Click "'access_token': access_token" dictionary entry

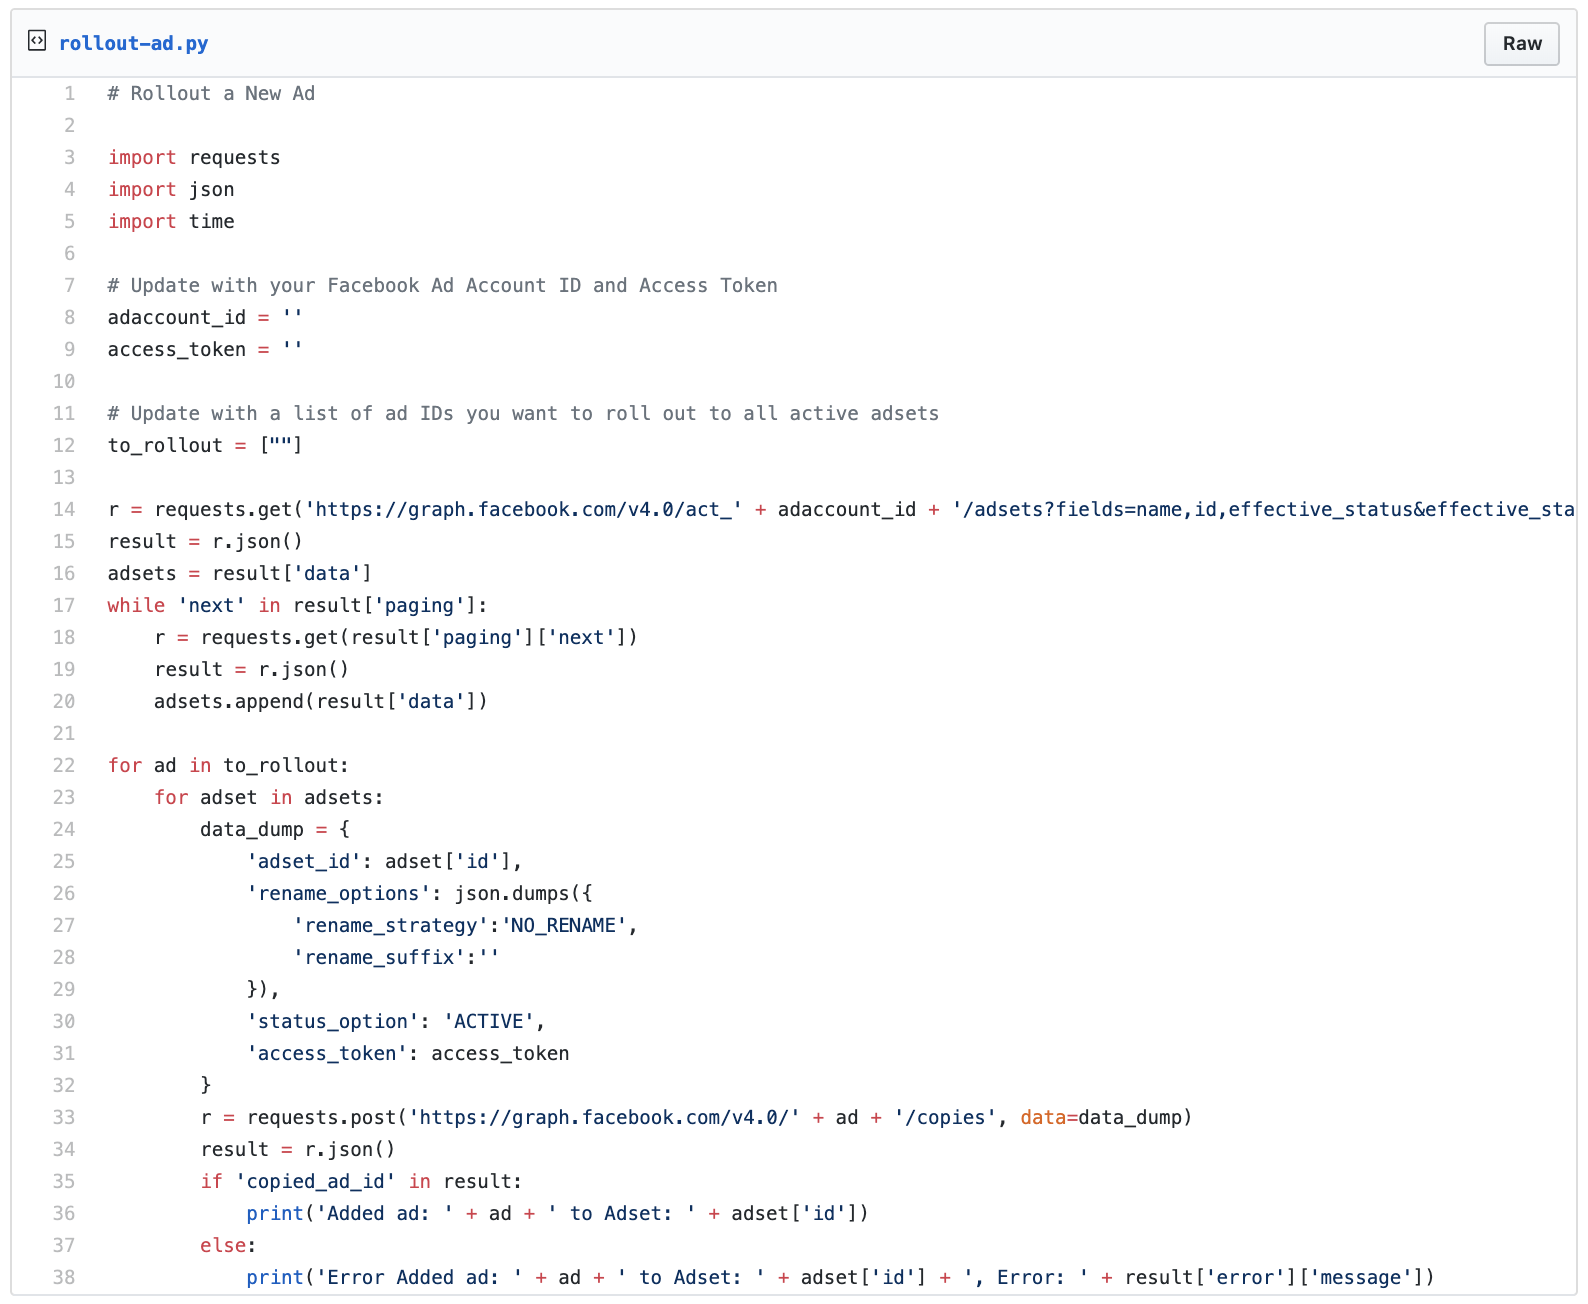tap(408, 1053)
